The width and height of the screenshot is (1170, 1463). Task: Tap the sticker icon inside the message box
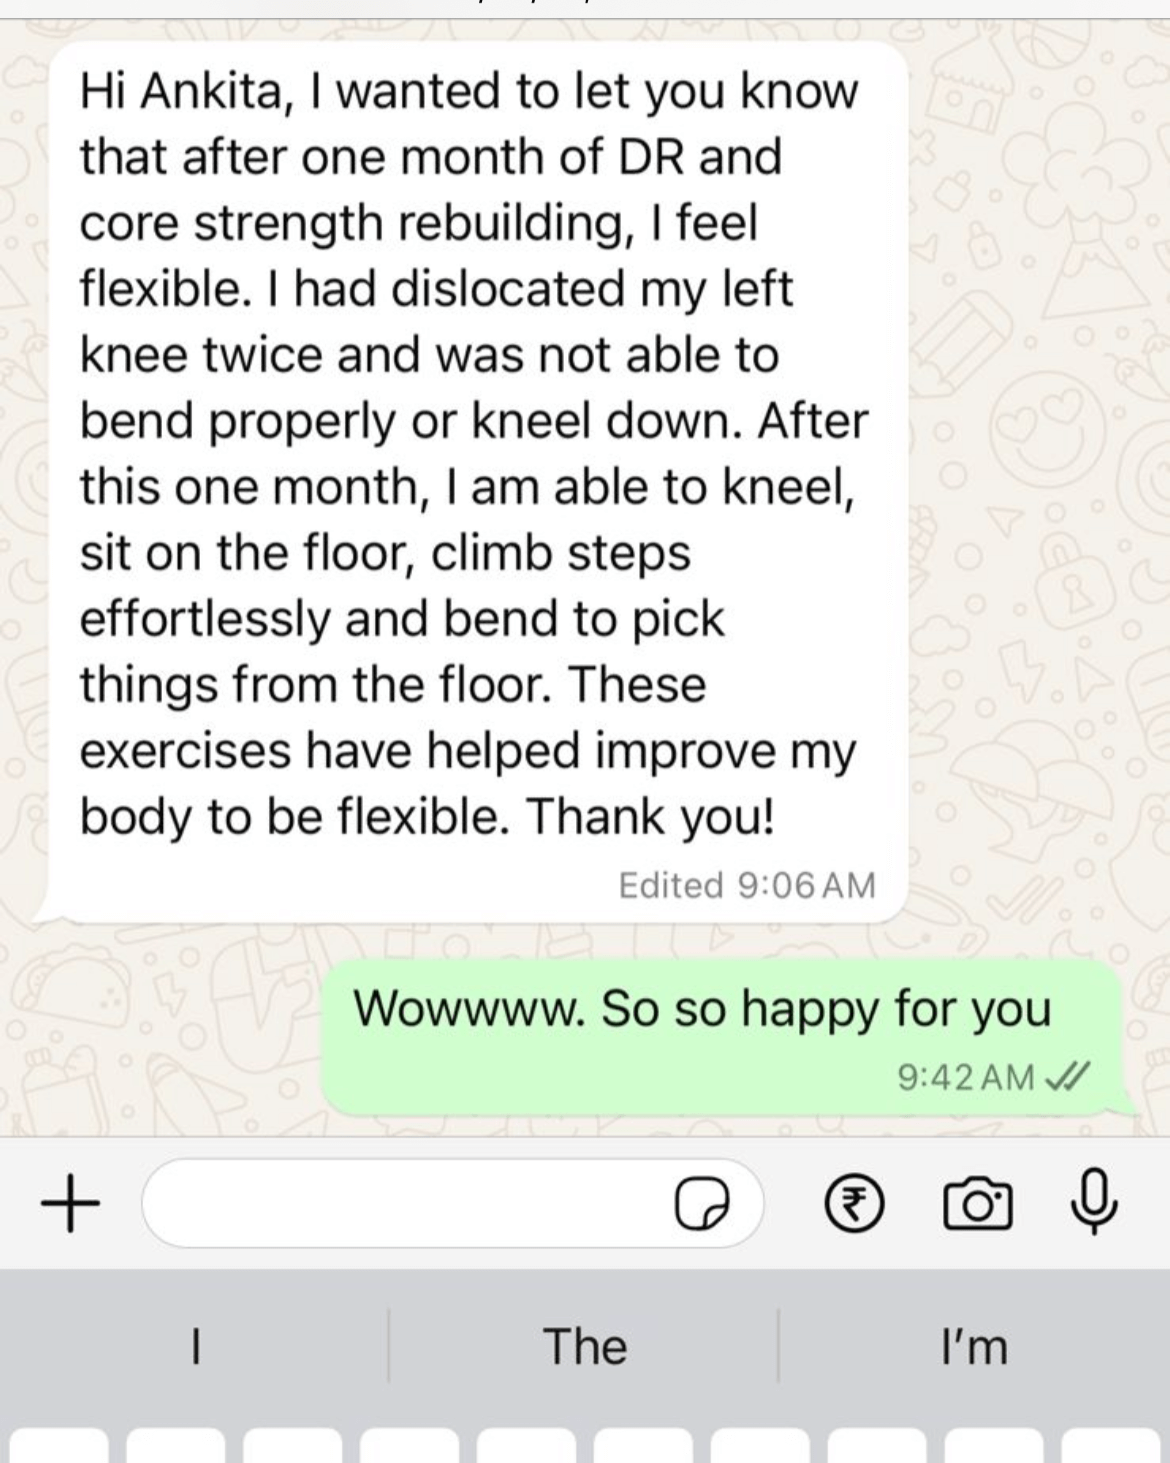(702, 1204)
